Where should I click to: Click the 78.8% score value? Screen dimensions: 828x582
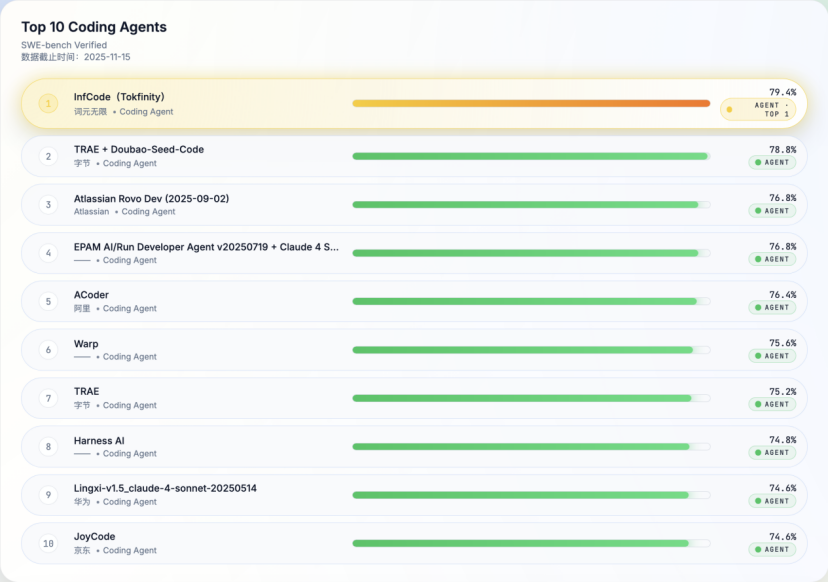point(783,149)
